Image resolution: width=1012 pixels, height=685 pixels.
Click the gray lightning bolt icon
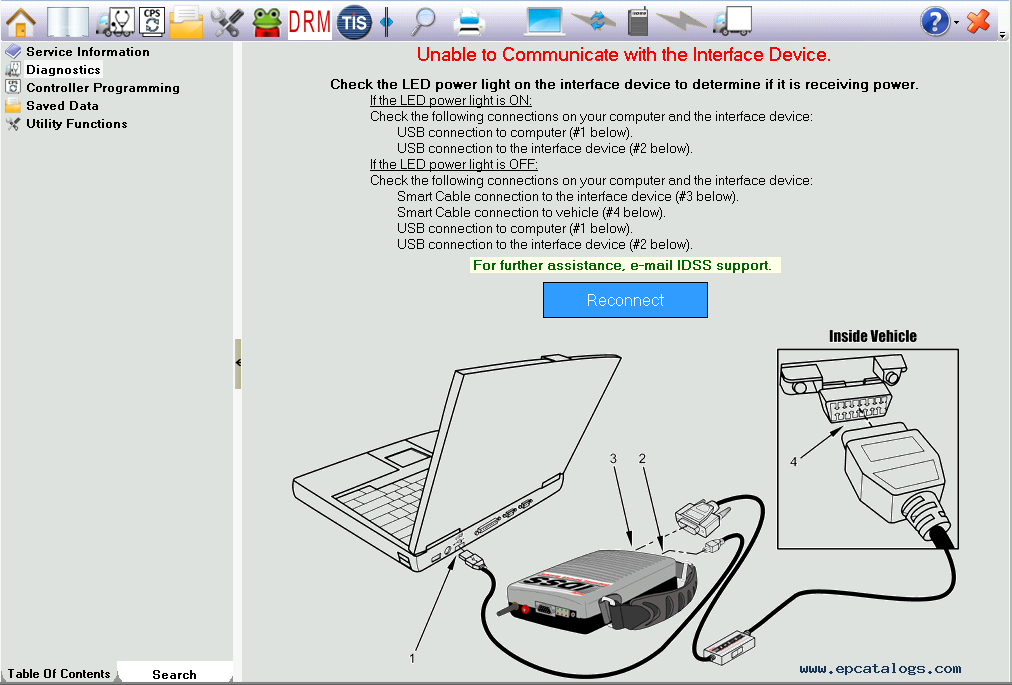pyautogui.click(x=681, y=22)
